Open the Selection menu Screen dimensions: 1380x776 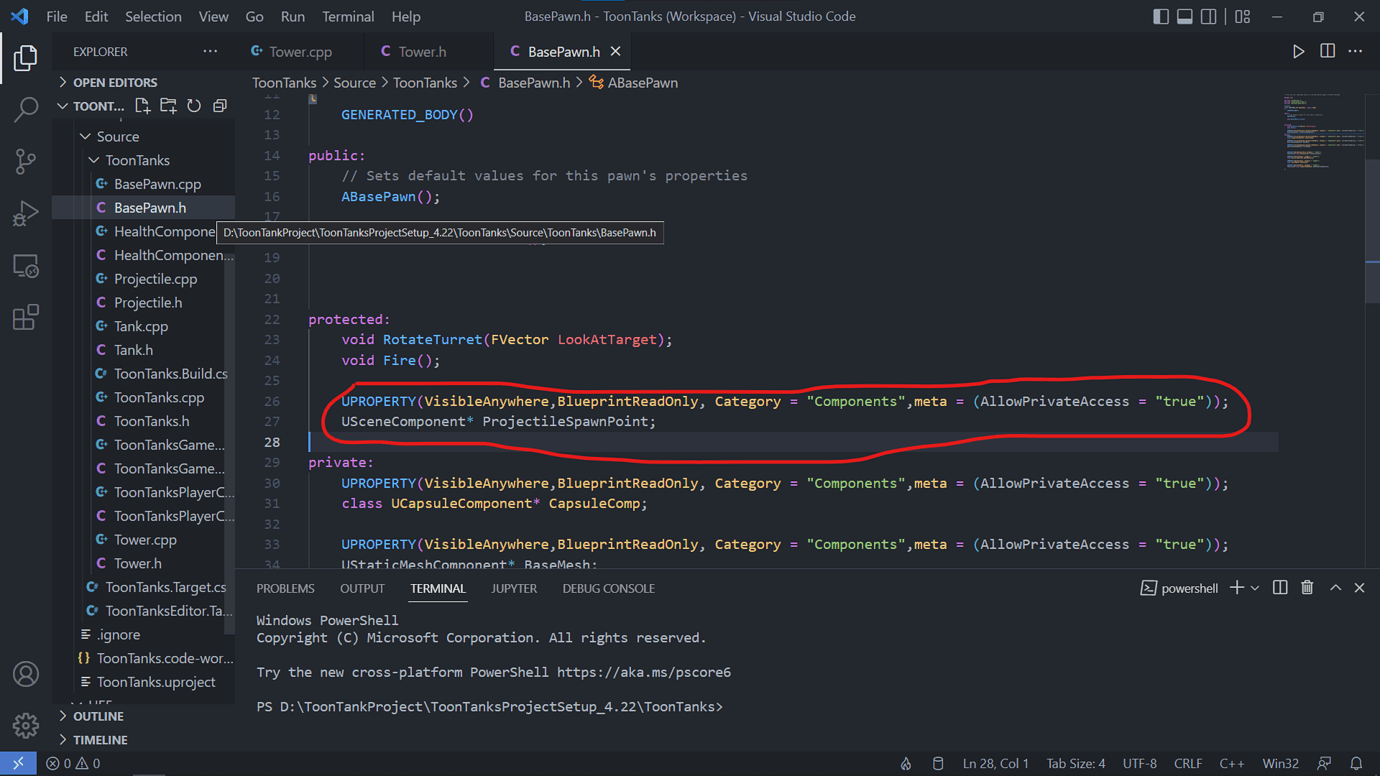(153, 16)
